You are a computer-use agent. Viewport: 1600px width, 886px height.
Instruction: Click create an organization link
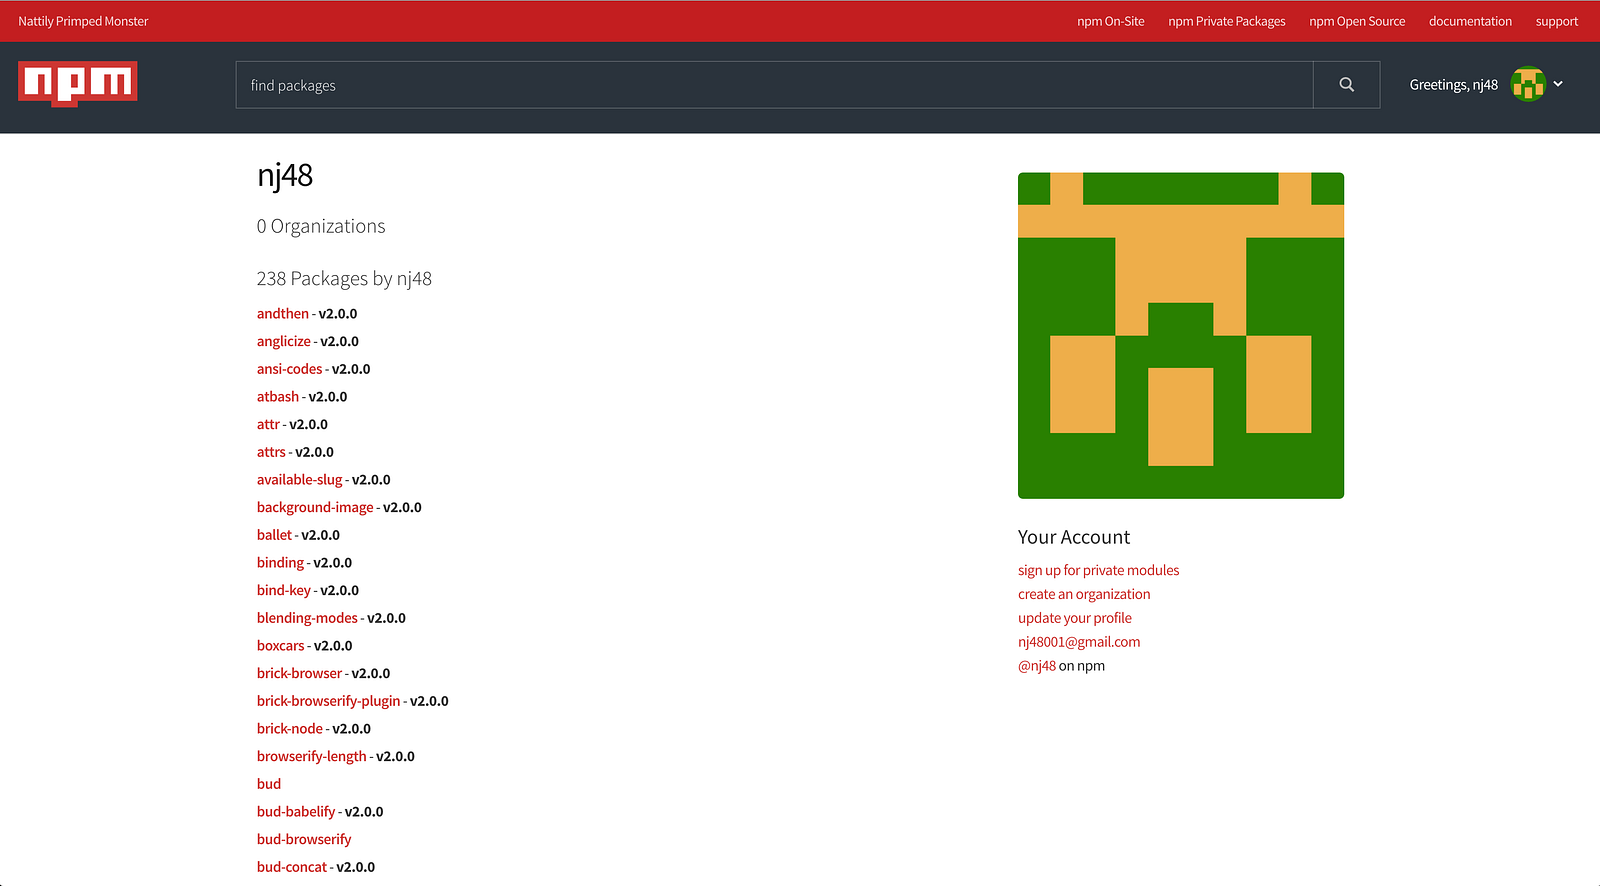(1084, 594)
